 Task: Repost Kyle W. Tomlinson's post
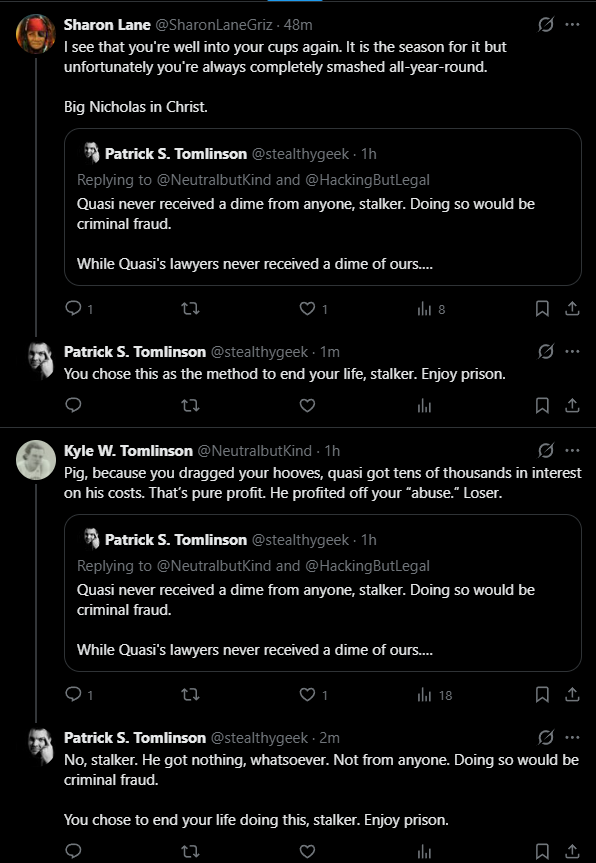[x=190, y=695]
